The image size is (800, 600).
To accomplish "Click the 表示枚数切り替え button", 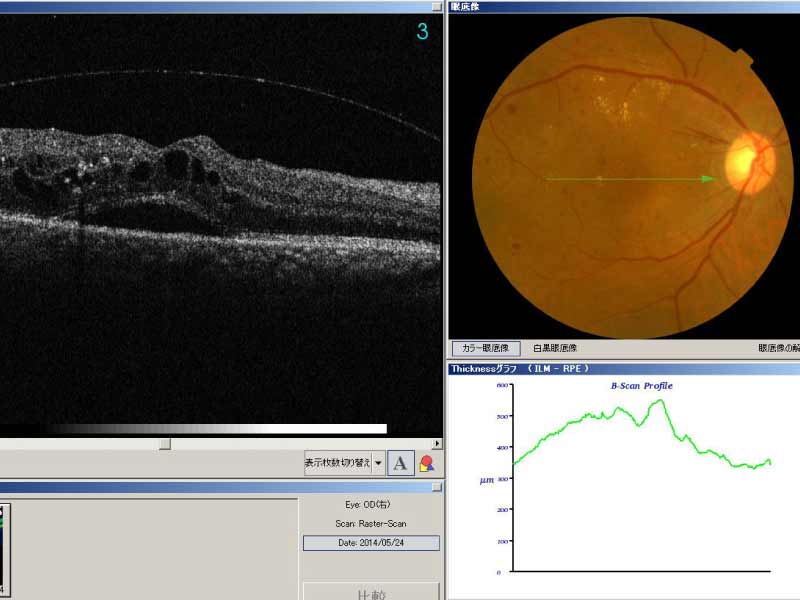I will [x=338, y=463].
